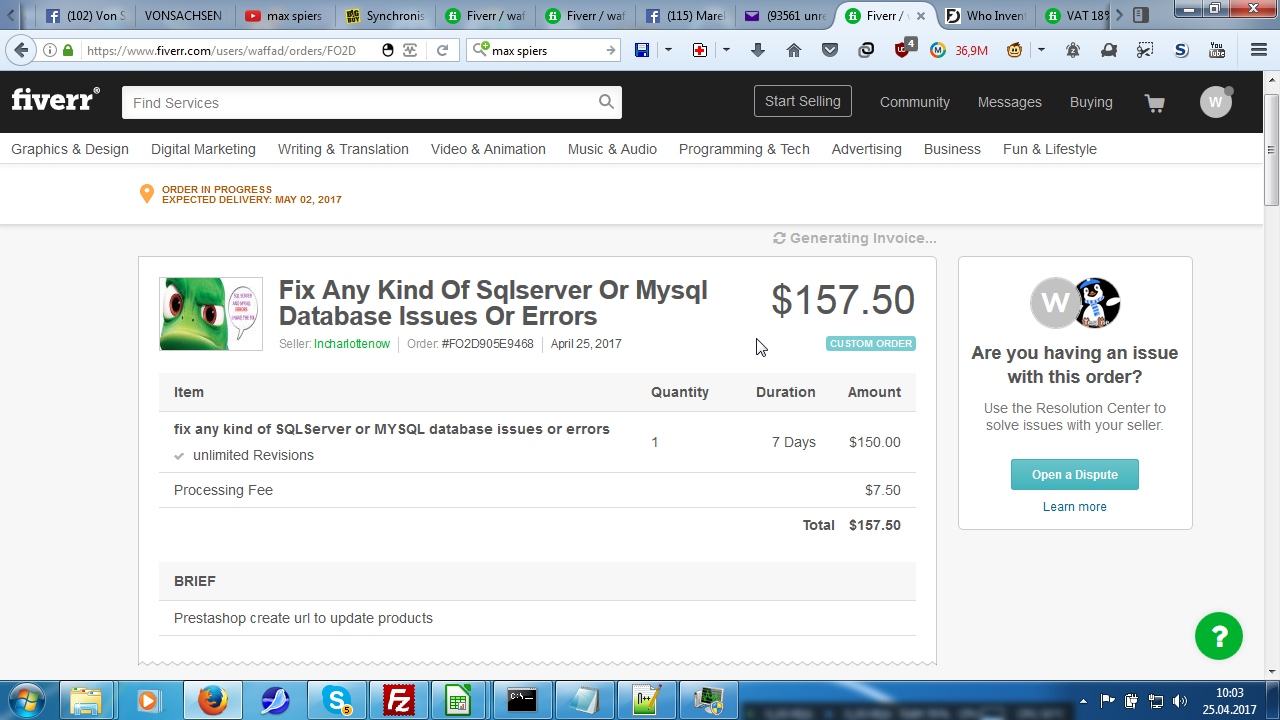Open the Fiverr shopping cart

point(1155,103)
